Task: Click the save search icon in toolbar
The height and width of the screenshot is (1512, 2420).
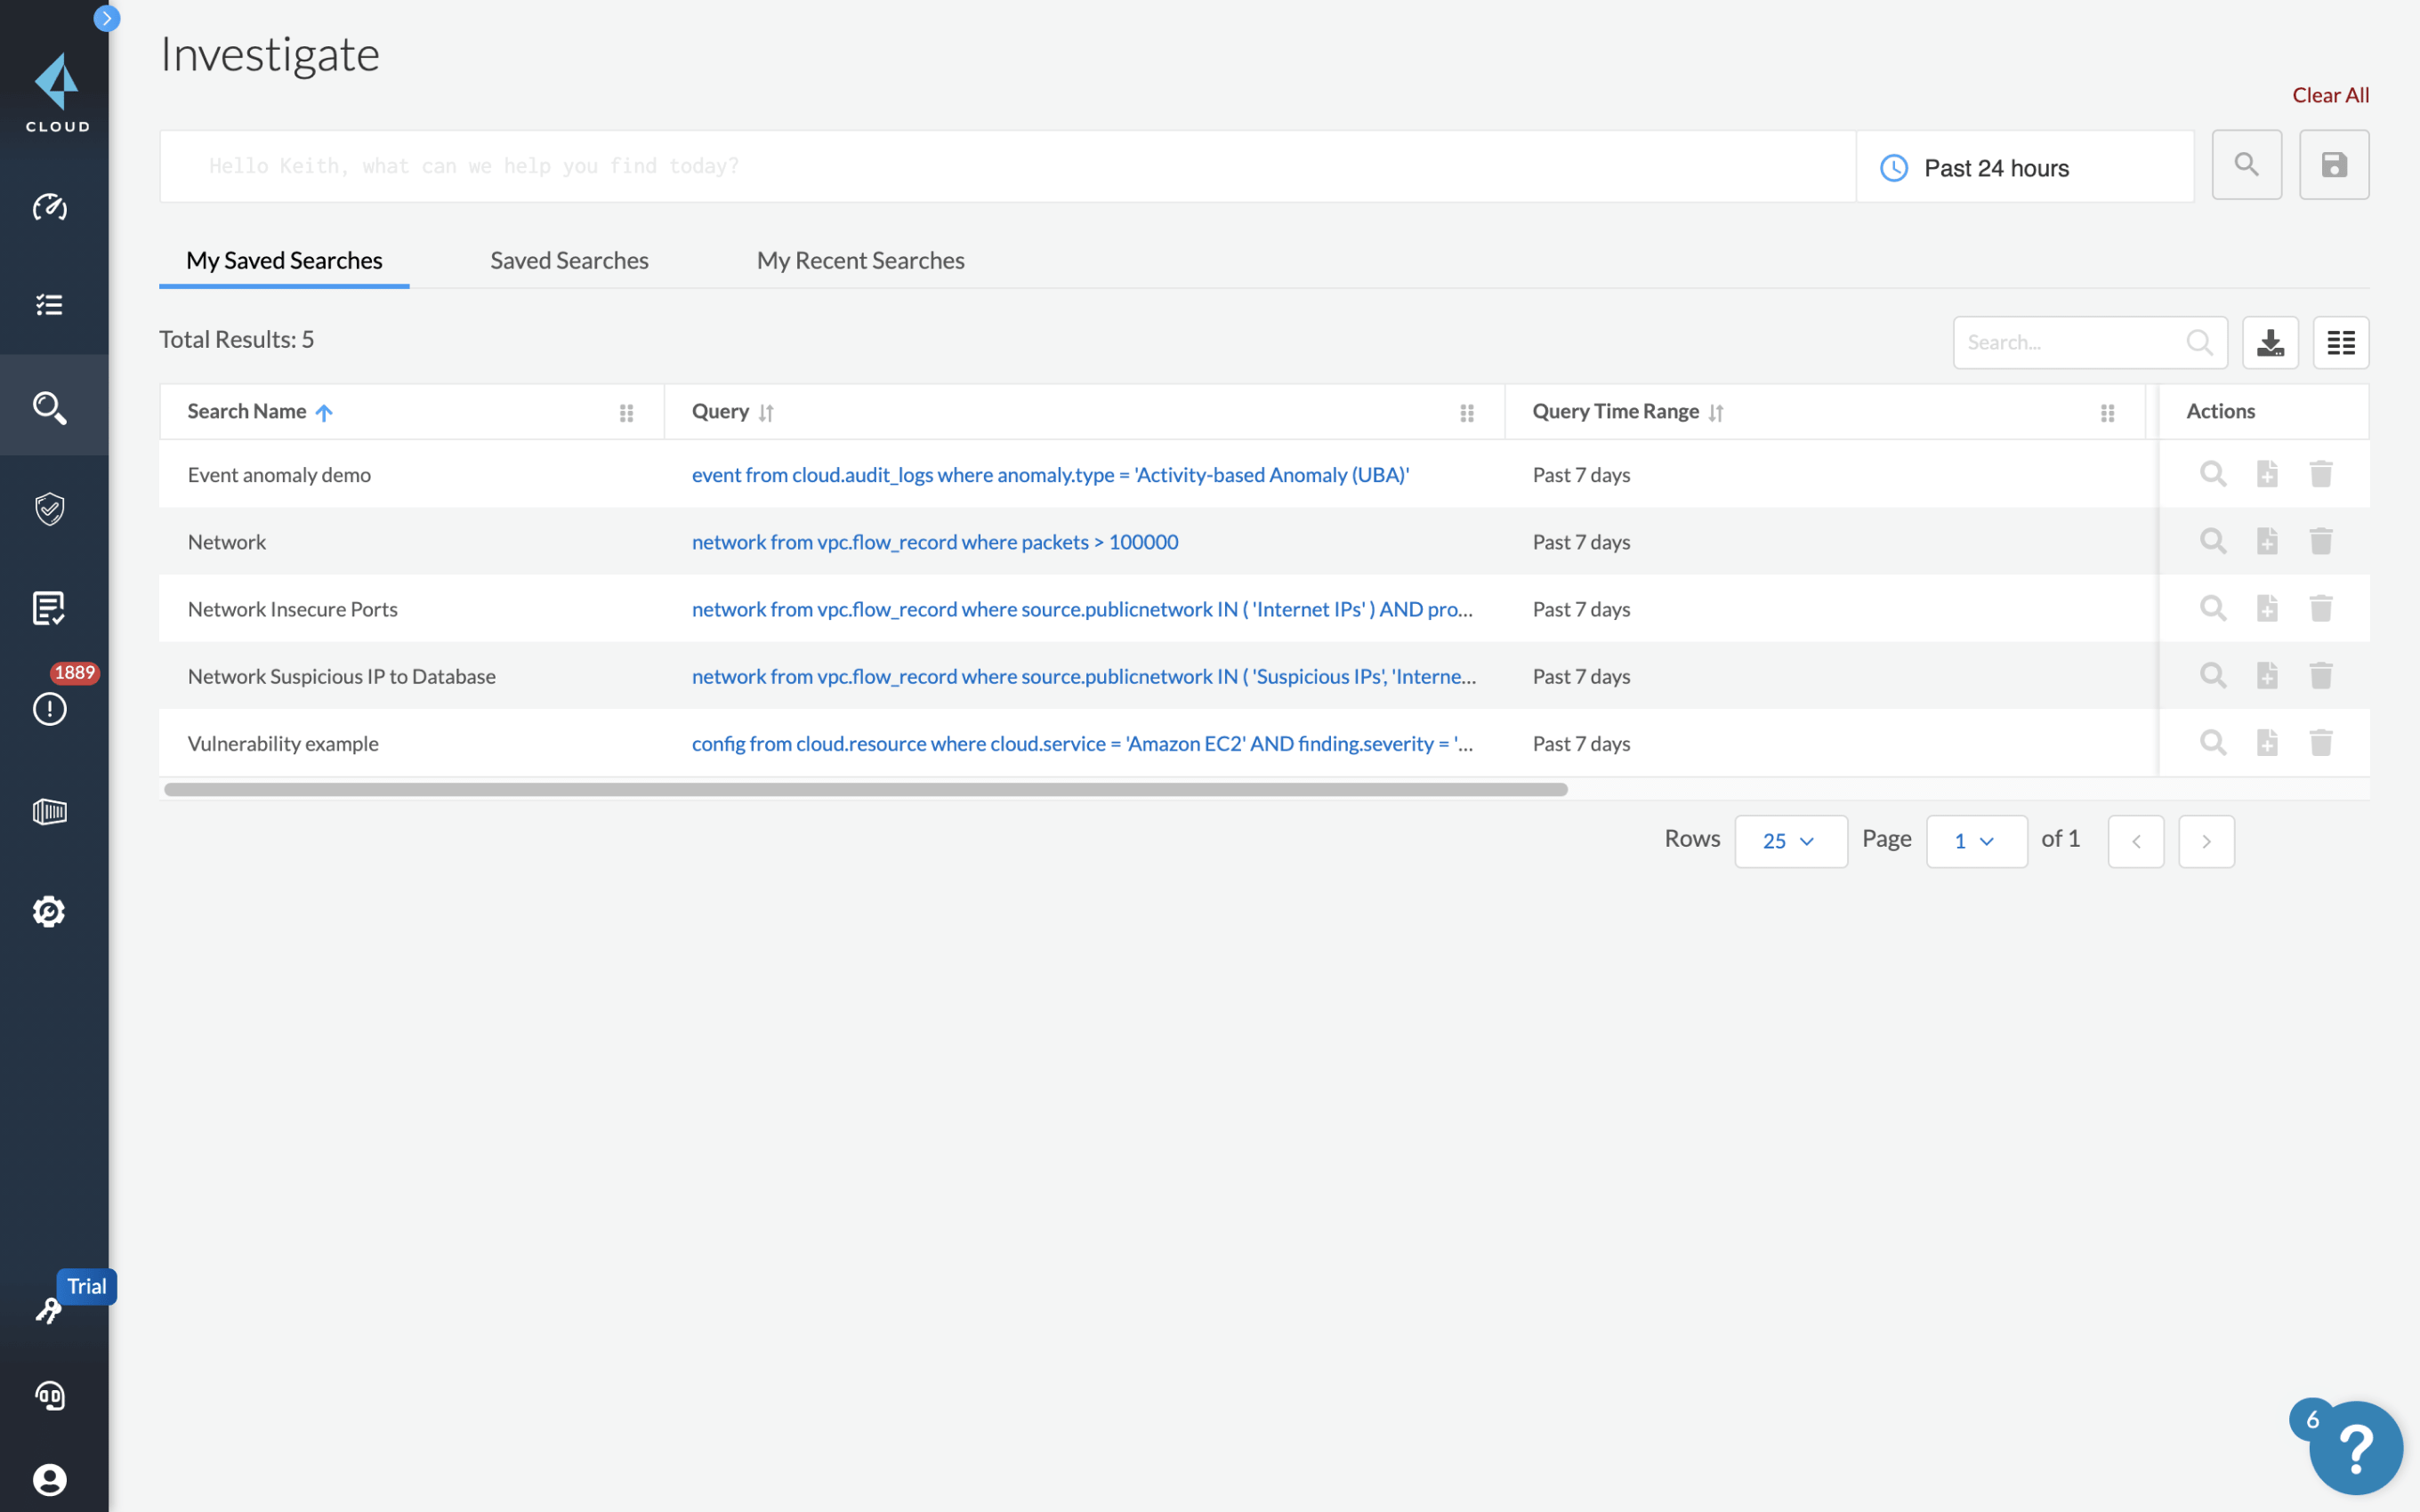Action: [2335, 164]
